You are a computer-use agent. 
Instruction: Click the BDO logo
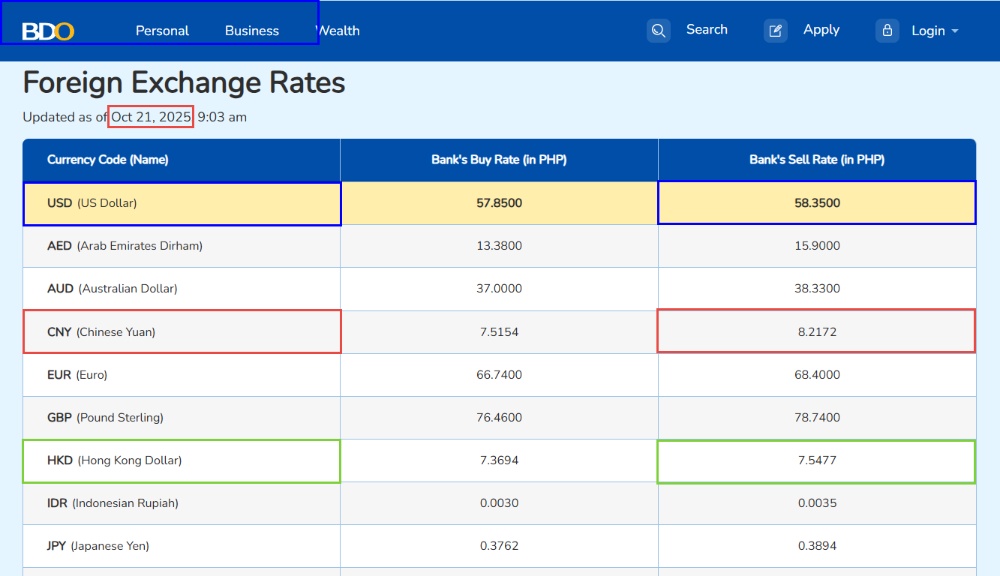click(48, 31)
